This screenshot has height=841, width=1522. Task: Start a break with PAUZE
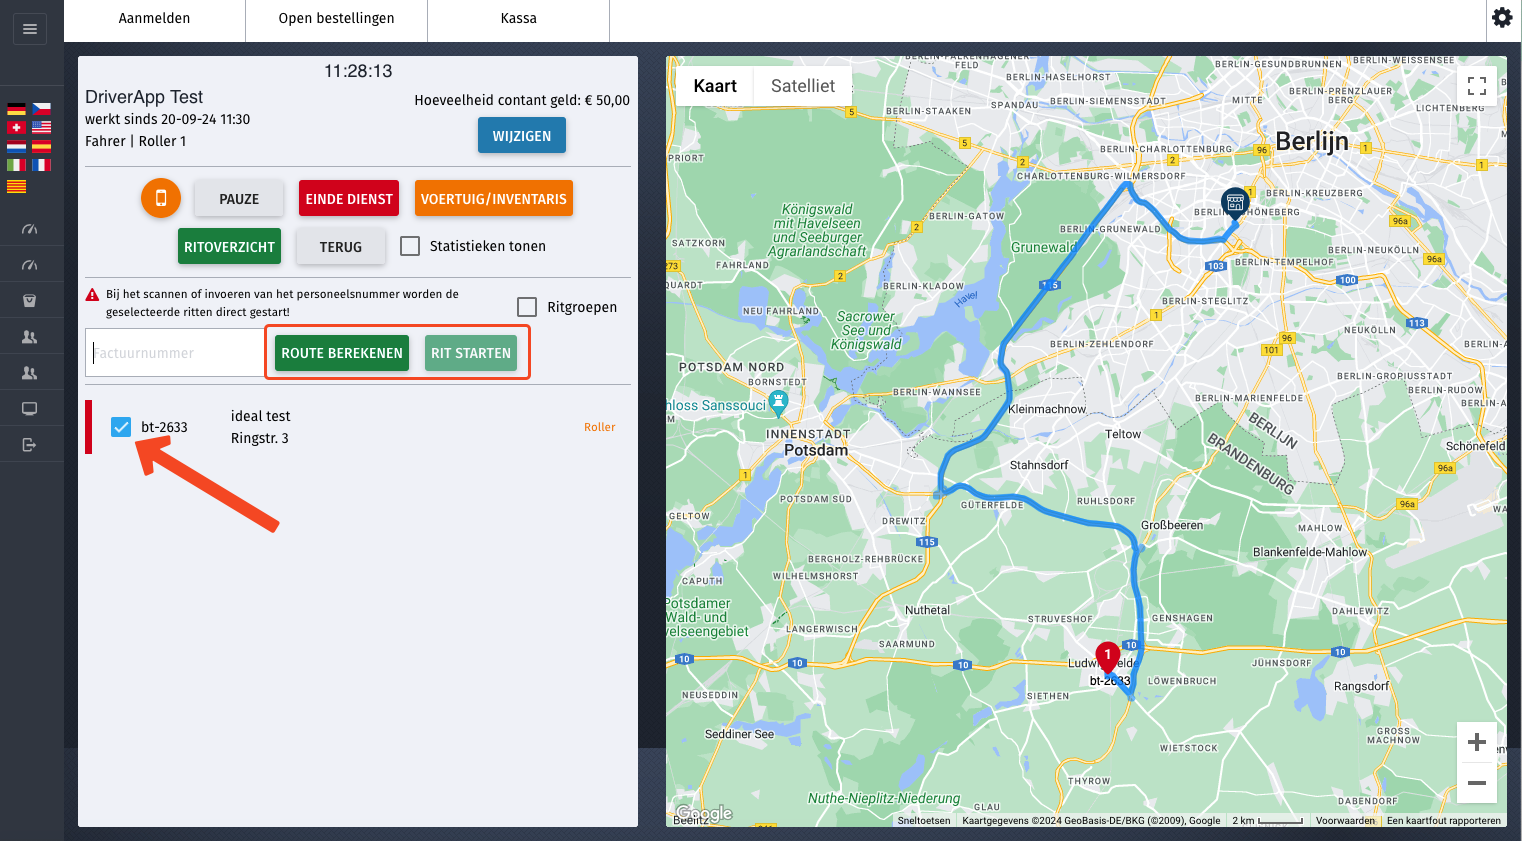click(239, 199)
